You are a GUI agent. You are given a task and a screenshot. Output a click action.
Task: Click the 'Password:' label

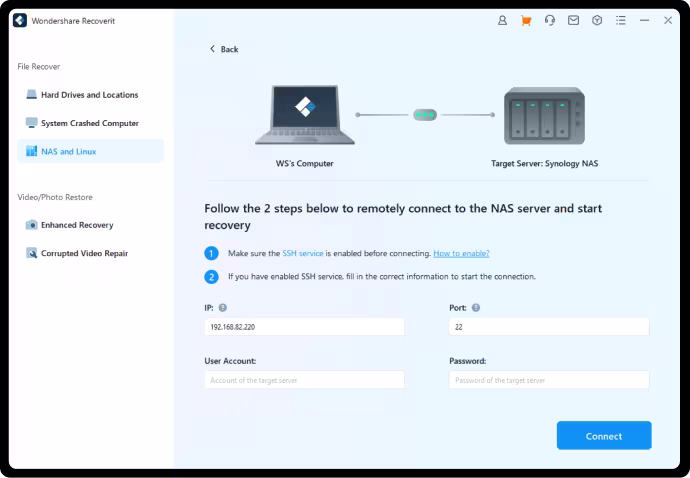(468, 361)
